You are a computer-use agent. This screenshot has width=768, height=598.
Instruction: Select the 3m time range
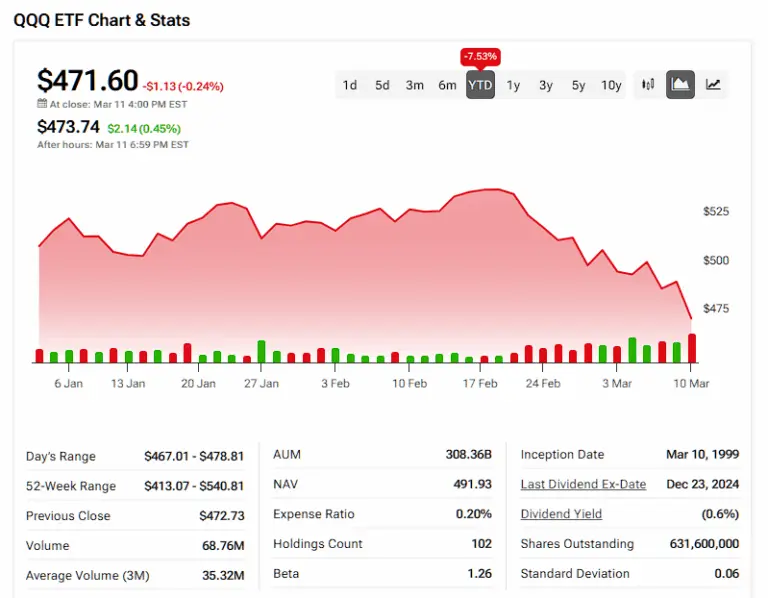pos(414,85)
